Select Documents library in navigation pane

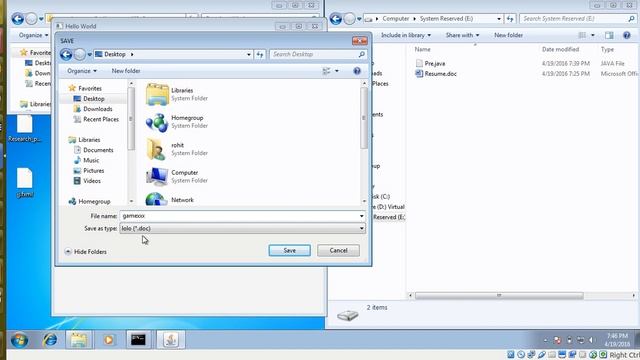point(93,150)
